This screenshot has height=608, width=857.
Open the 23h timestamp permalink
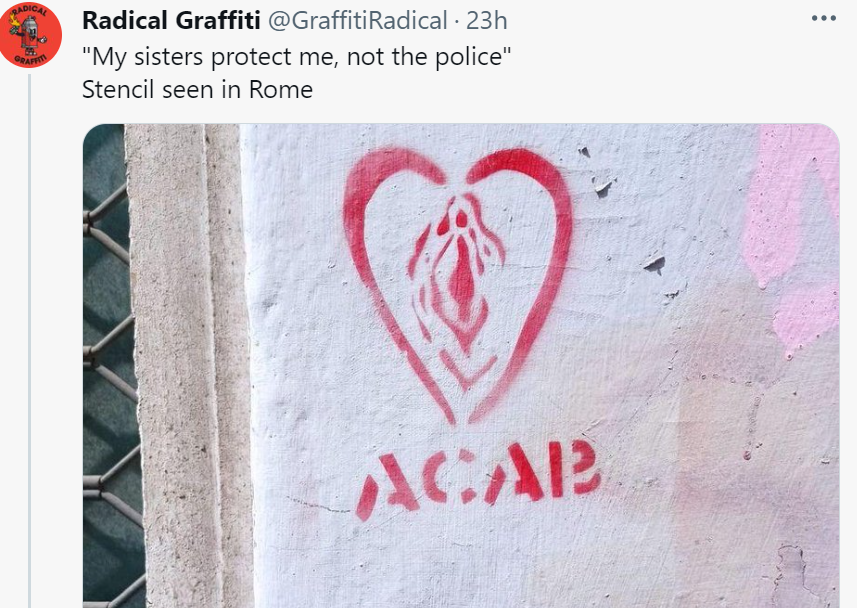tap(486, 21)
